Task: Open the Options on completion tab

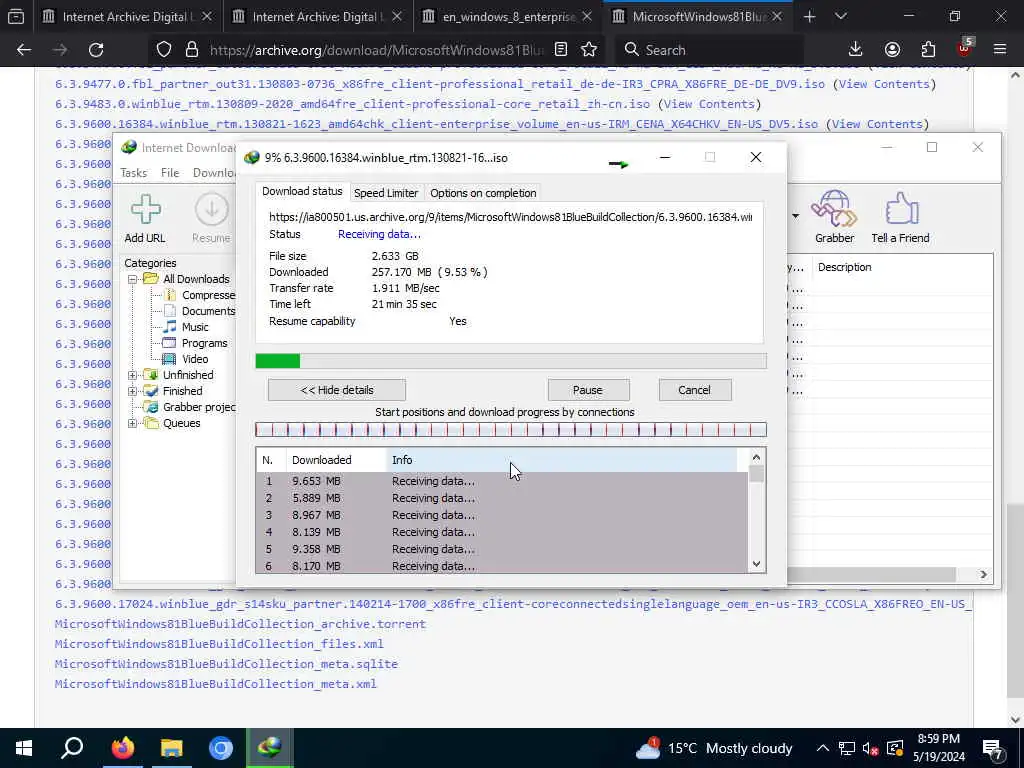Action: pyautogui.click(x=483, y=193)
